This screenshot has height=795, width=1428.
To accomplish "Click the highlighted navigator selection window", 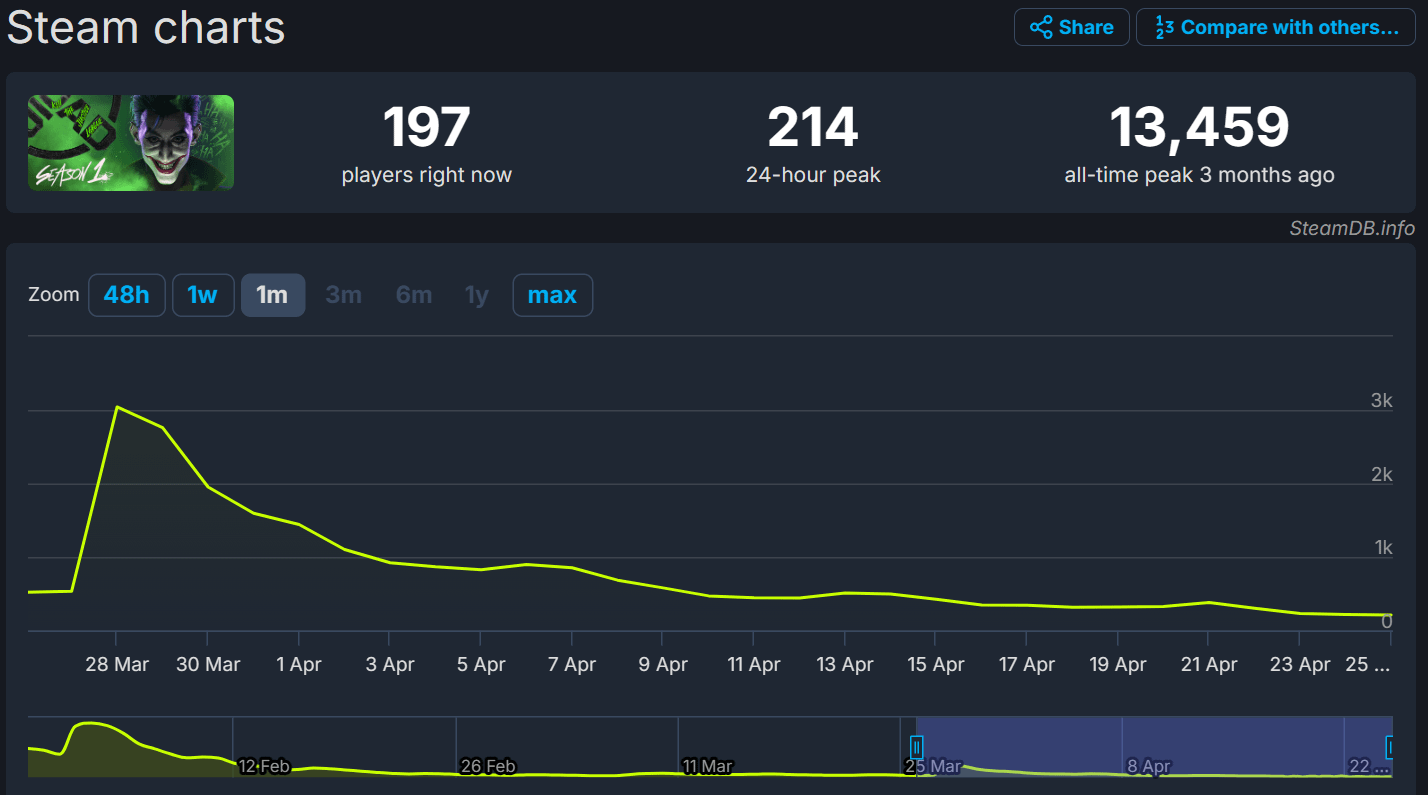I will click(x=1154, y=746).
